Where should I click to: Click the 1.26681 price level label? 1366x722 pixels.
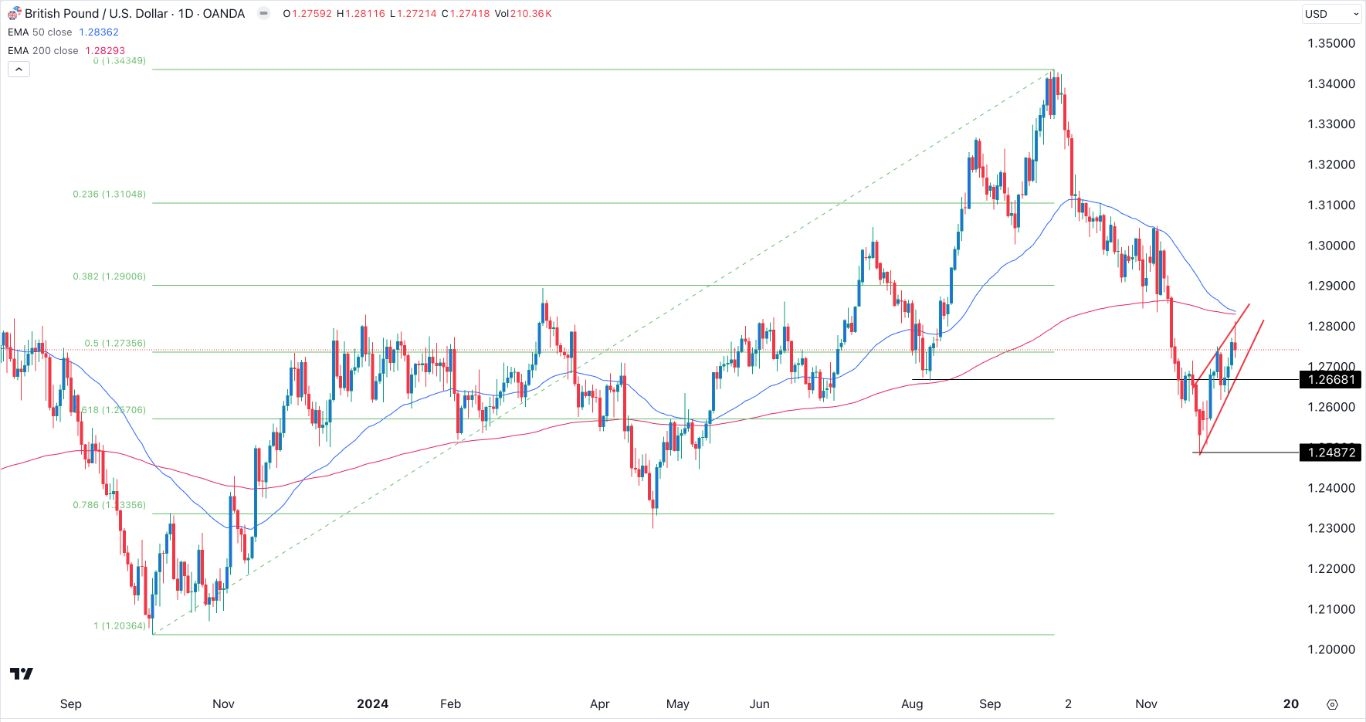click(1332, 380)
